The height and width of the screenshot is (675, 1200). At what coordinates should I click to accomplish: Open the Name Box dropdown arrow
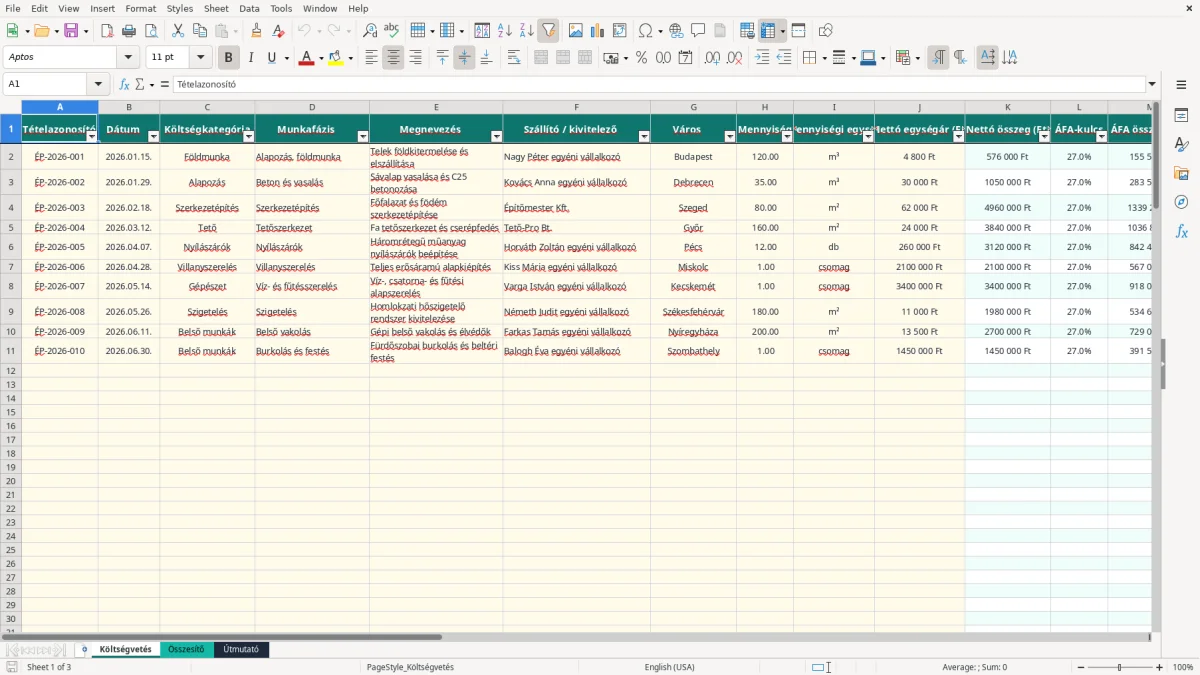98,84
